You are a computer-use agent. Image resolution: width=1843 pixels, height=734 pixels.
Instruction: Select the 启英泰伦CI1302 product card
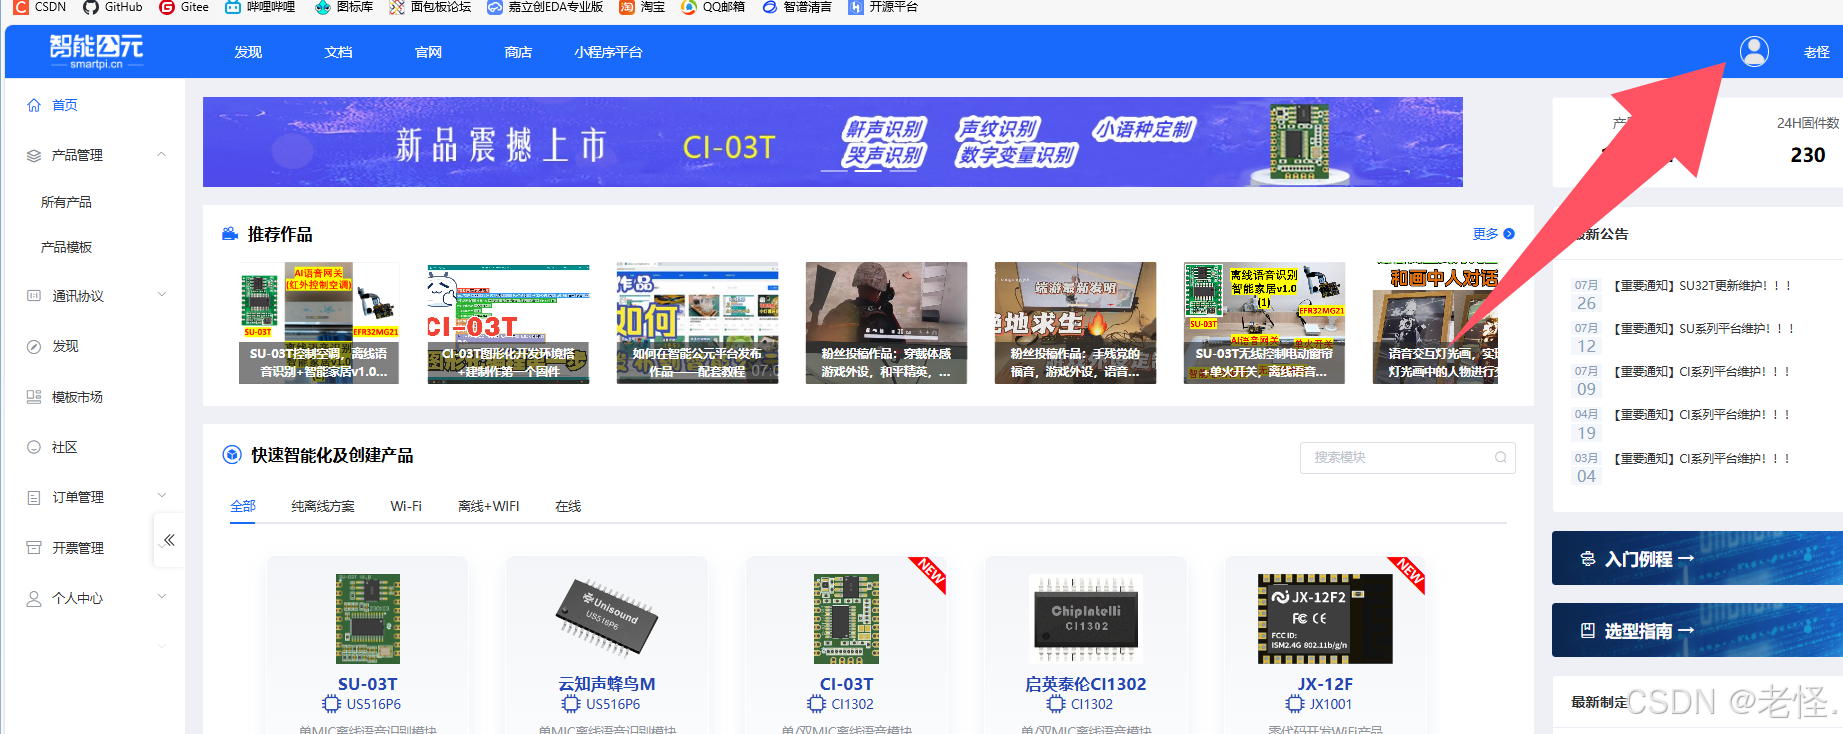click(x=1086, y=645)
